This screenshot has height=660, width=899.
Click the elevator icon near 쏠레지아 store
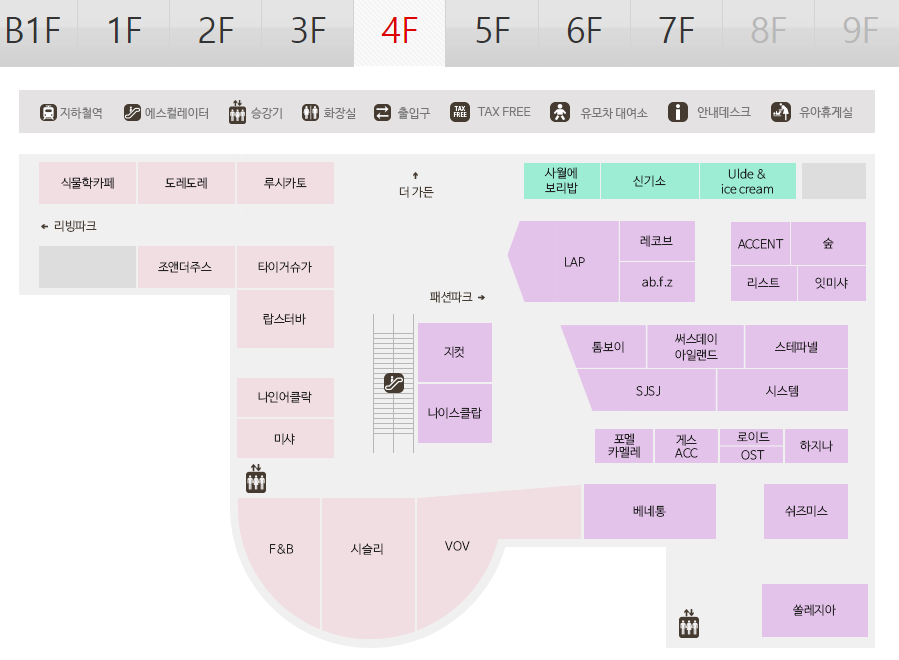(689, 623)
